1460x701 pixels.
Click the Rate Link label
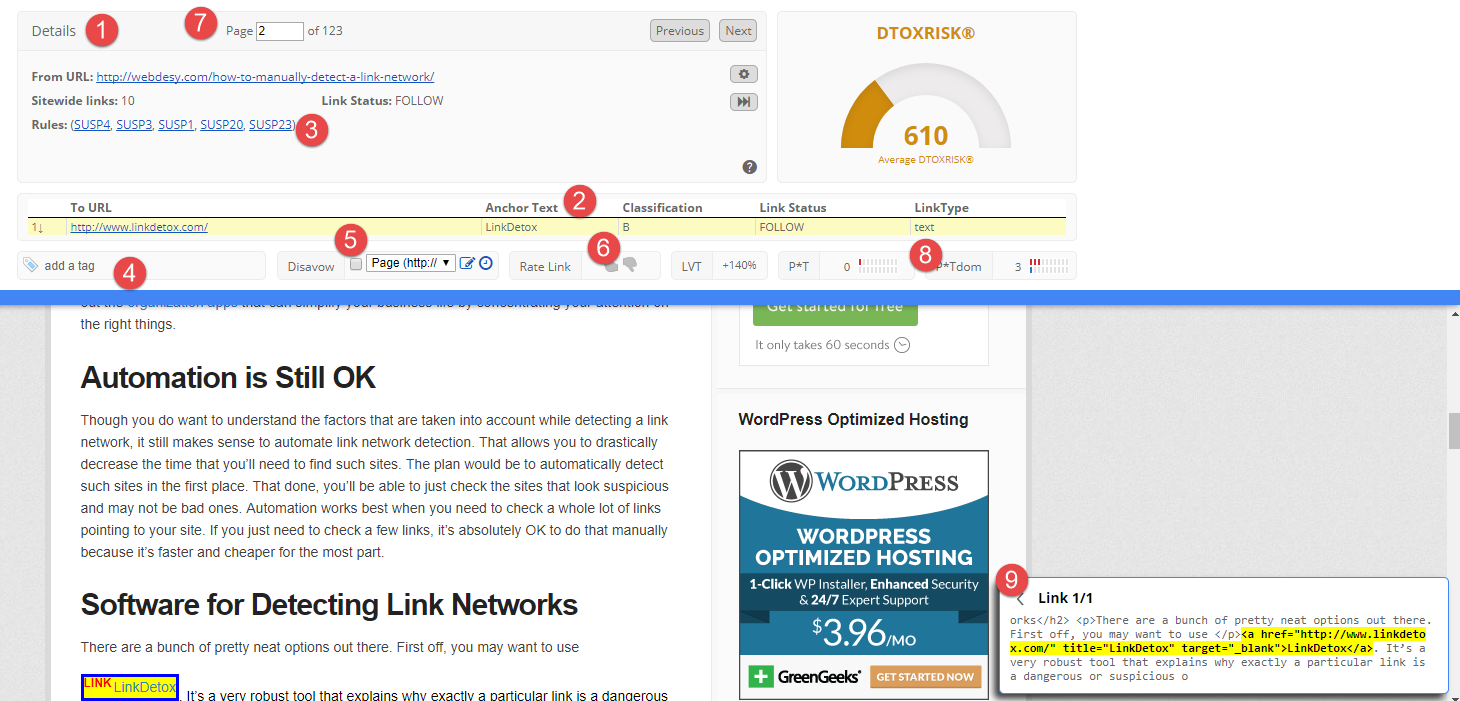(x=545, y=266)
